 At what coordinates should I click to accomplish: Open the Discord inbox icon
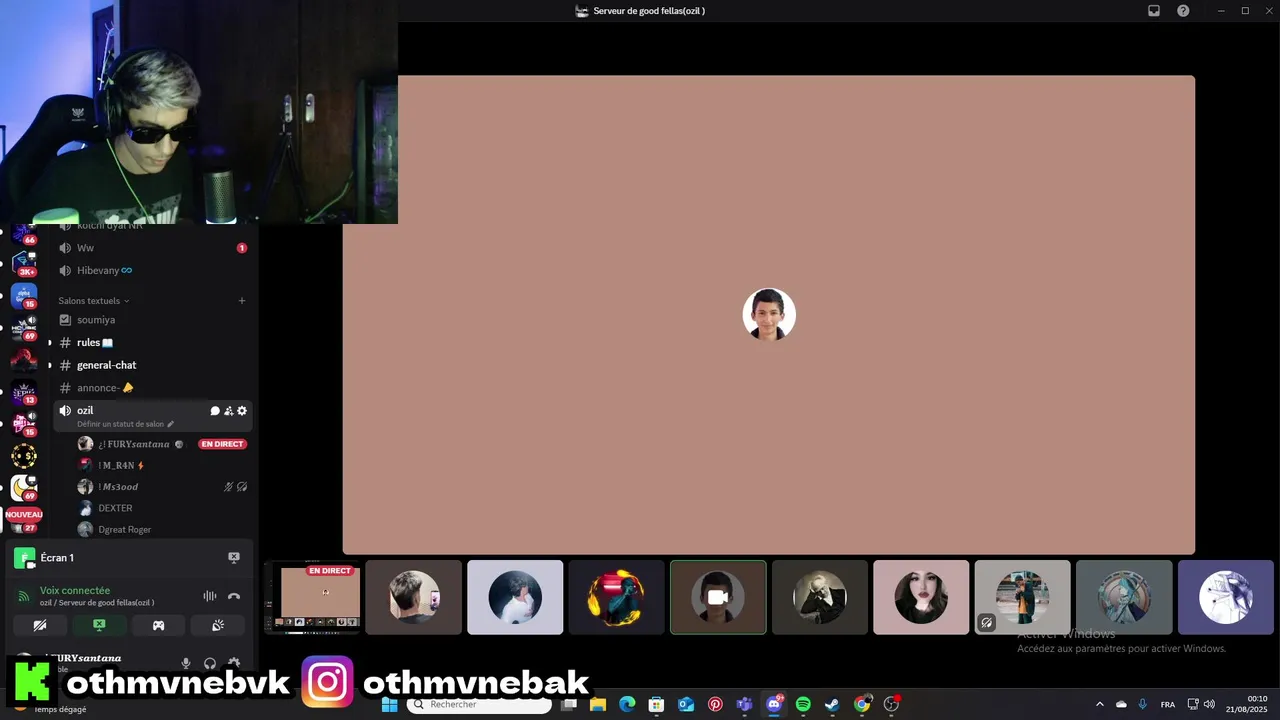click(1154, 11)
